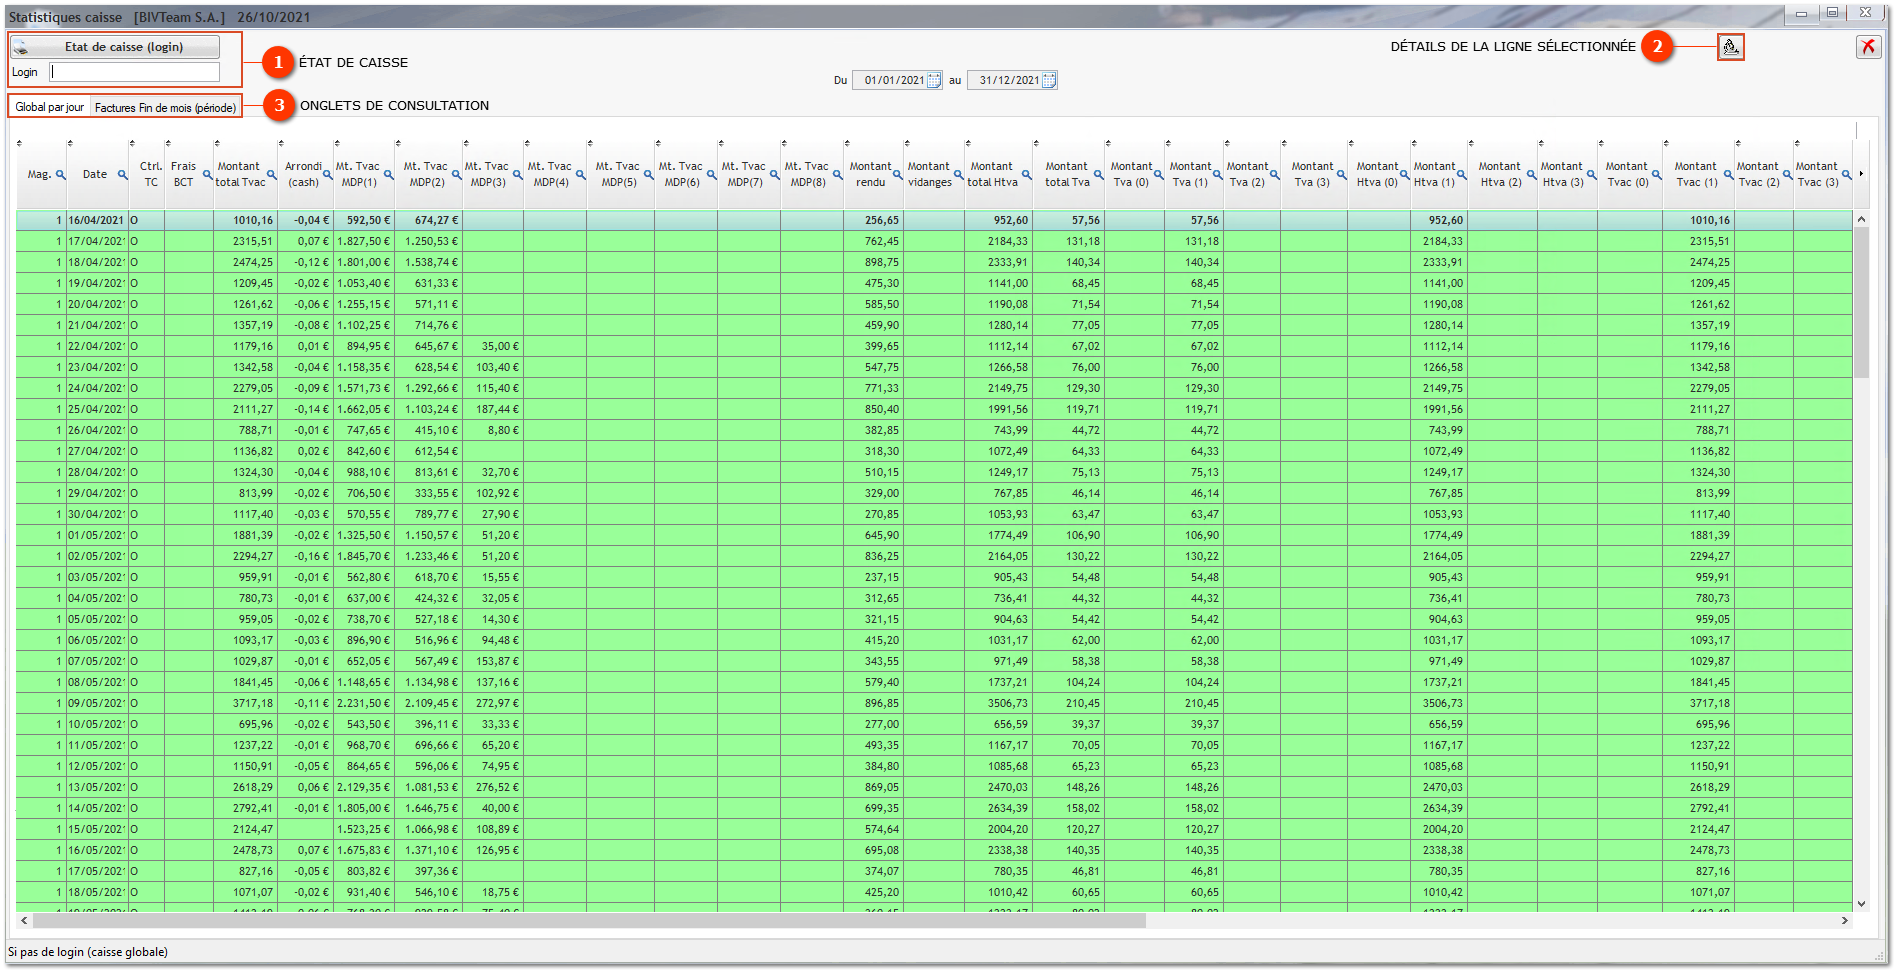Viewport: 1897px width, 973px height.
Task: Click the Etat de caisse (login) button
Action: tap(115, 47)
